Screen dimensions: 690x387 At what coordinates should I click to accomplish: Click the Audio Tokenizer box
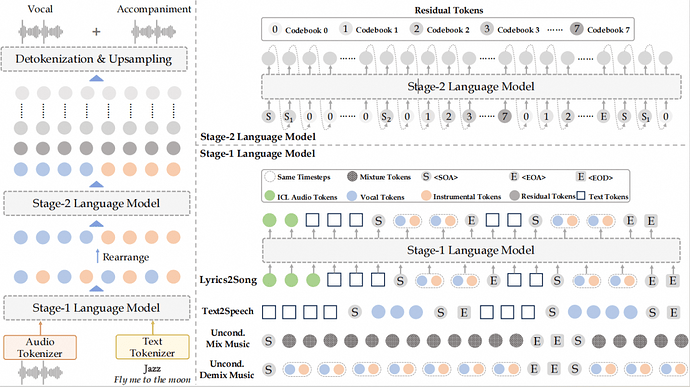coord(40,347)
